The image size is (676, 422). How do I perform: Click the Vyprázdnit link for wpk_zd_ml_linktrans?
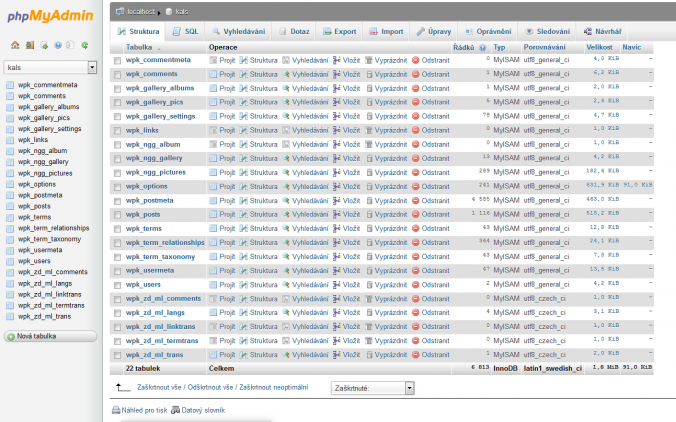391,327
